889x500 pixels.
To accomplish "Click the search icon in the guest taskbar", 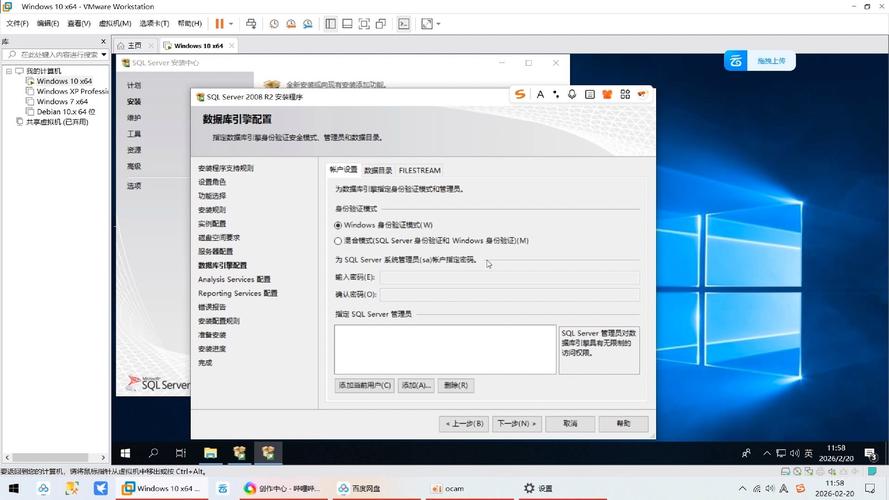I will (x=153, y=452).
